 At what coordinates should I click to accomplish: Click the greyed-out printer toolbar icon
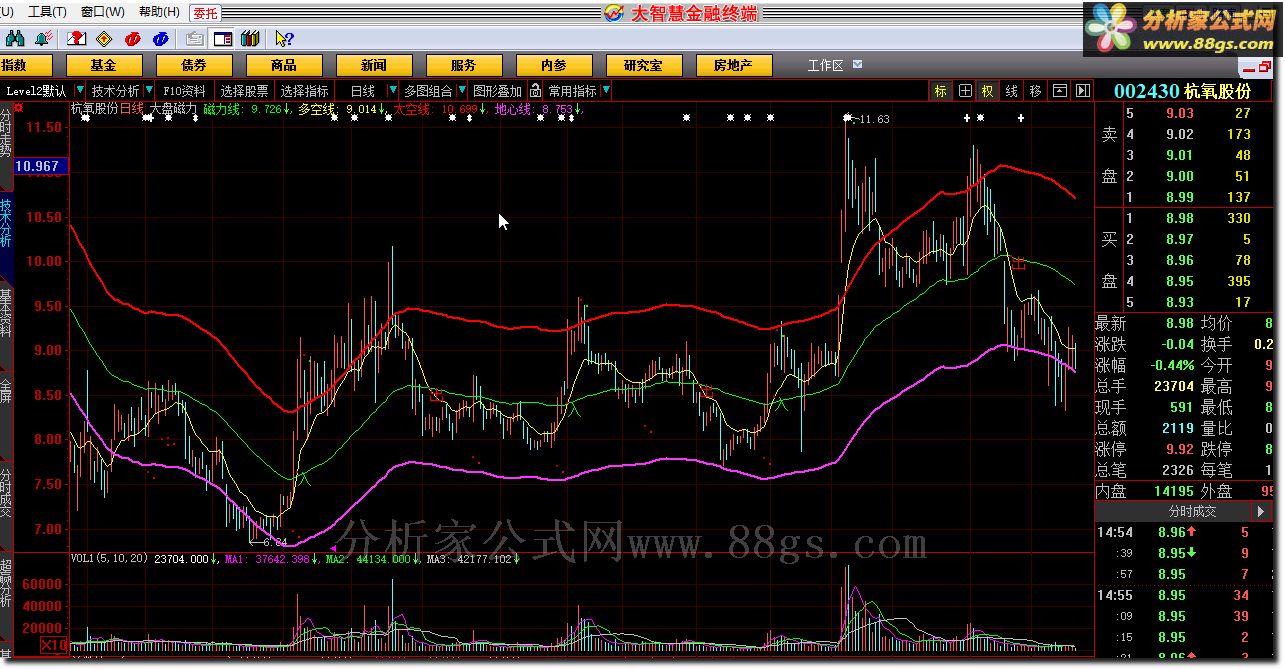(x=195, y=39)
